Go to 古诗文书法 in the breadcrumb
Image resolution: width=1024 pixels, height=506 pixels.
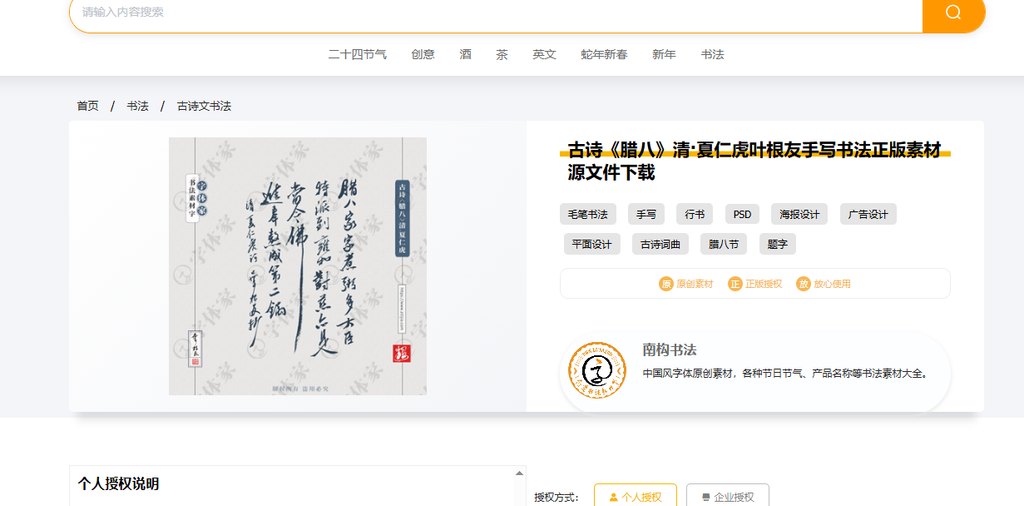point(204,106)
